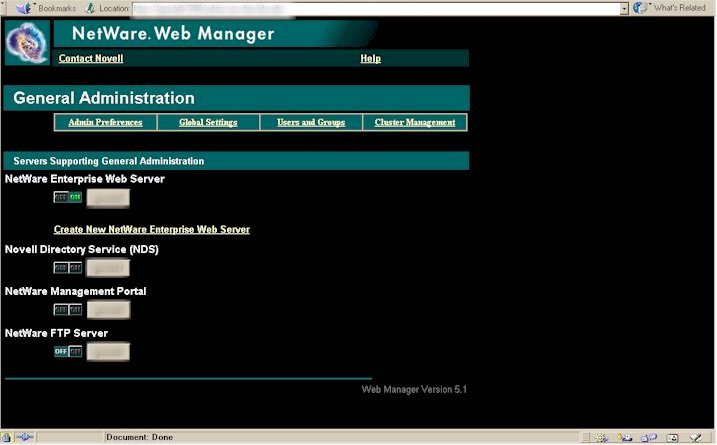
Task: Open the Global Settings tab
Action: [x=208, y=122]
